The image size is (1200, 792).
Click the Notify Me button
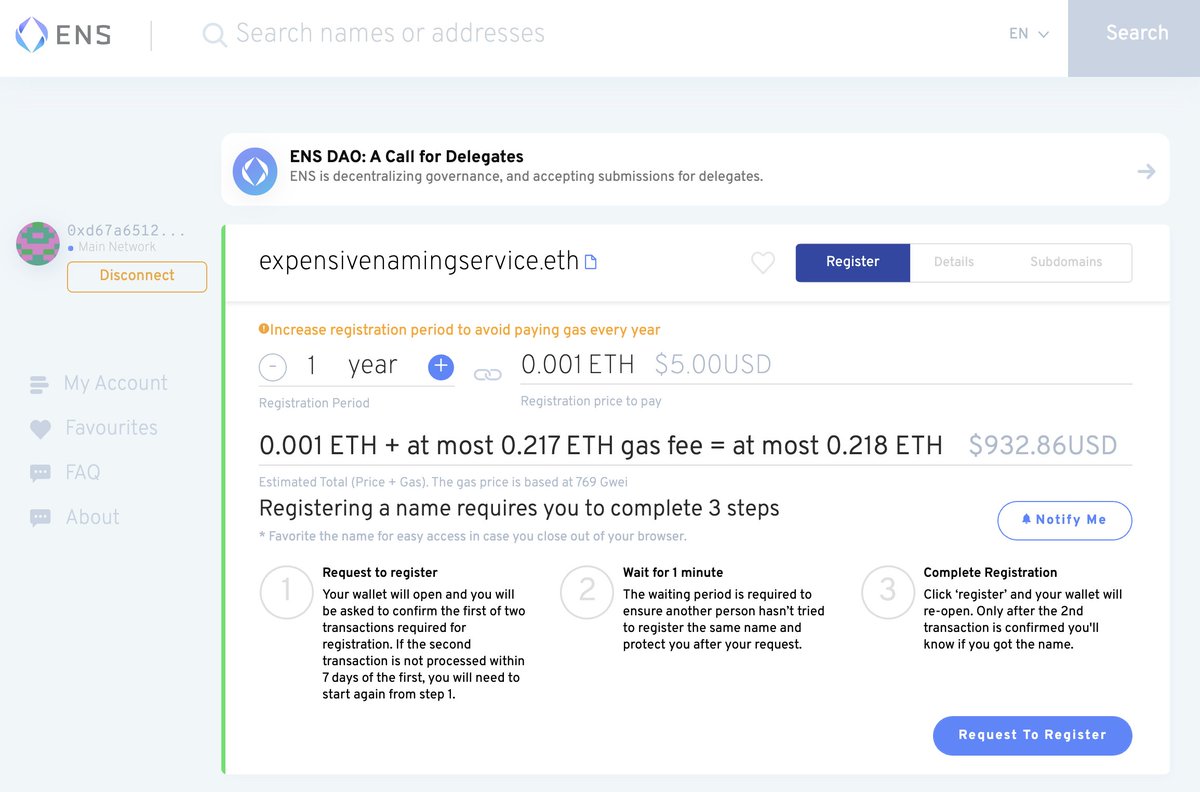(1065, 520)
